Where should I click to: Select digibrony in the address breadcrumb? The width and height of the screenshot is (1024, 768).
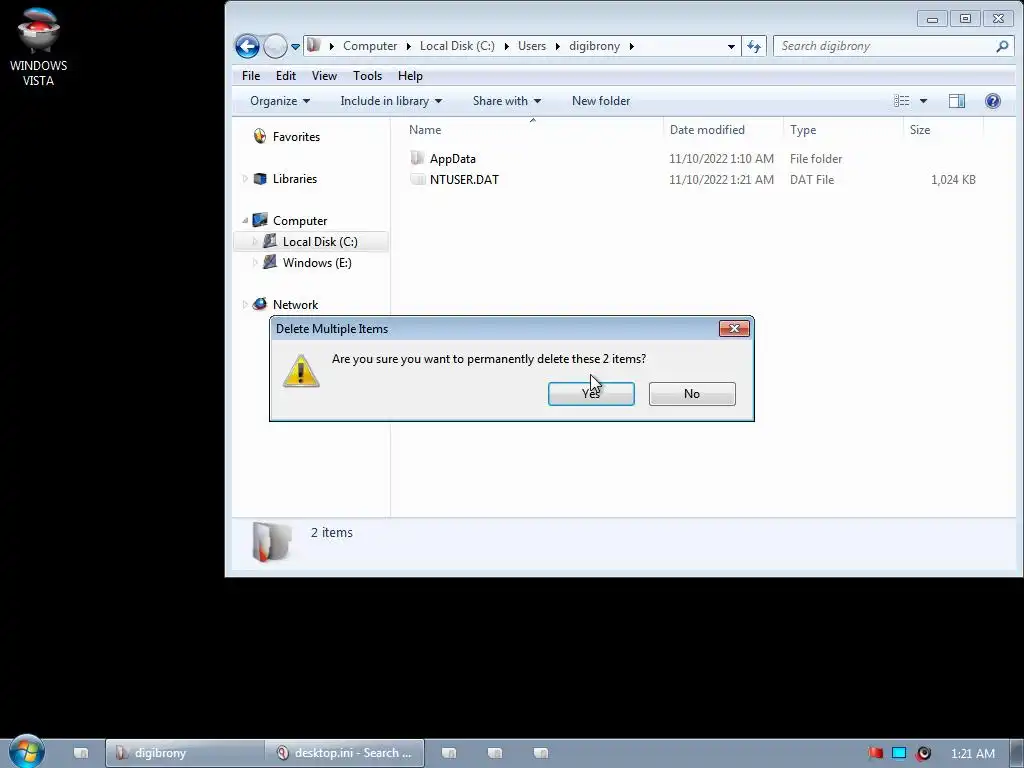tap(594, 46)
